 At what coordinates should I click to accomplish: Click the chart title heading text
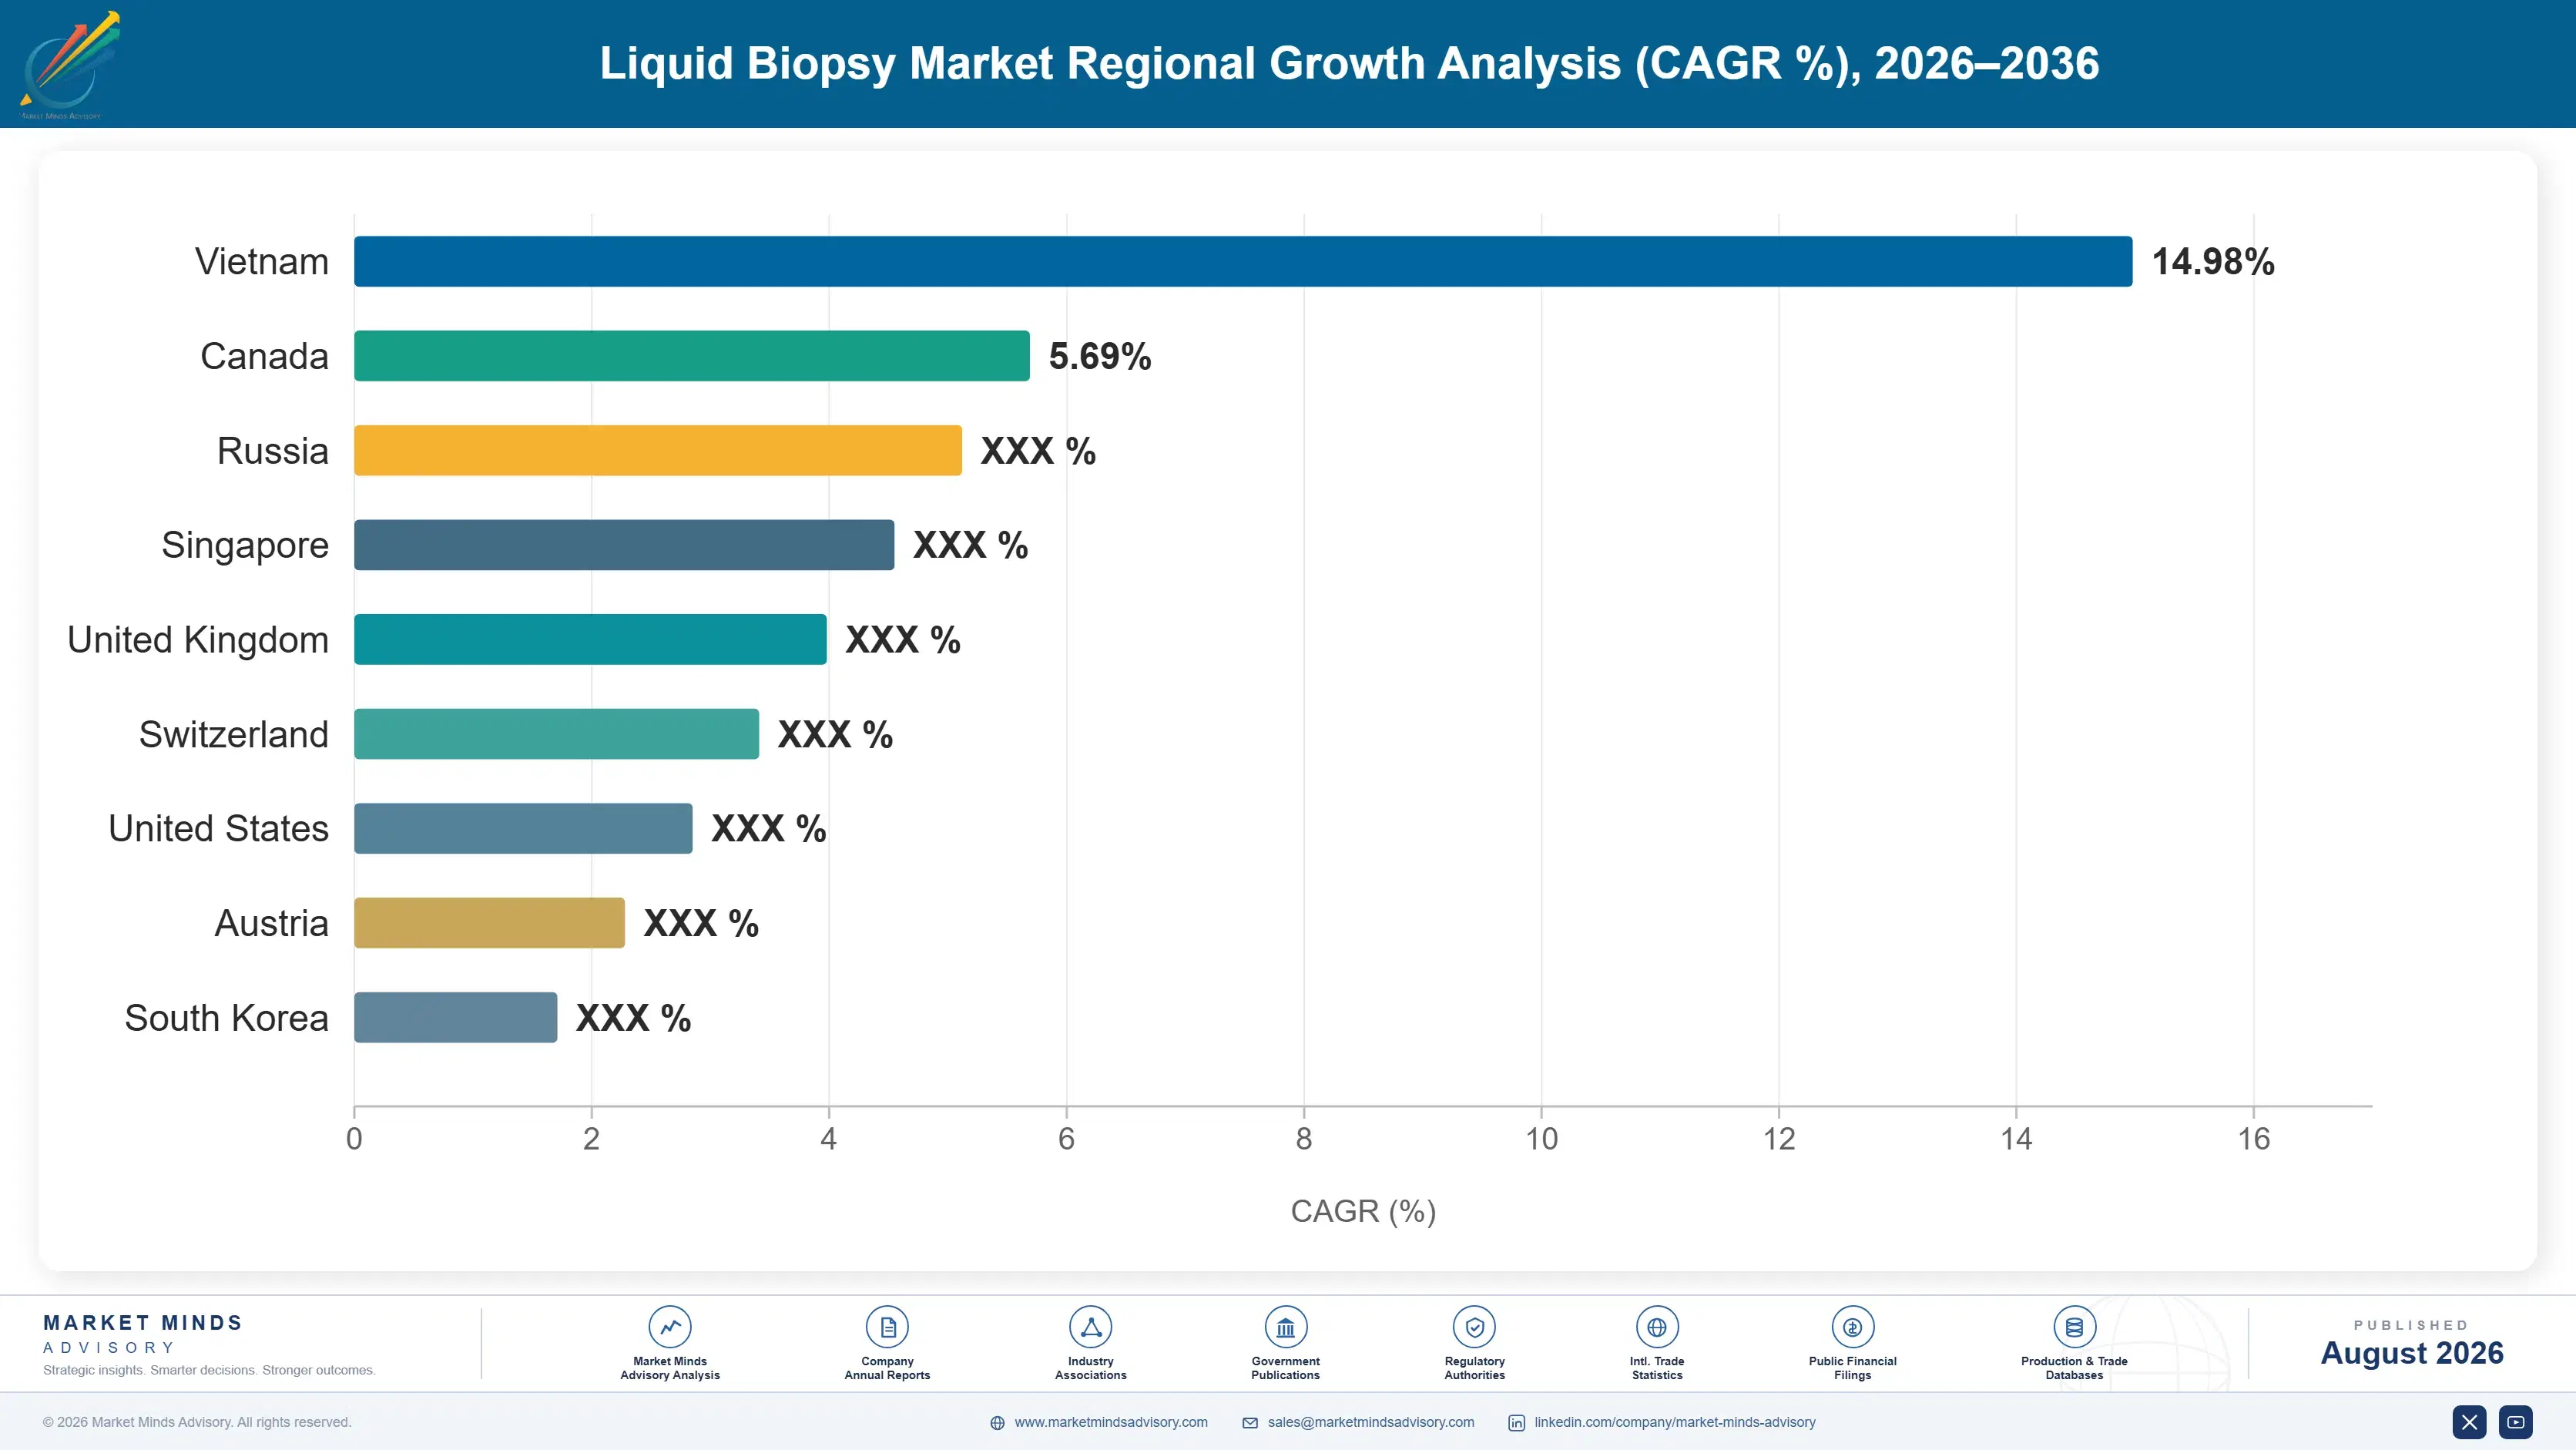[x=1349, y=63]
